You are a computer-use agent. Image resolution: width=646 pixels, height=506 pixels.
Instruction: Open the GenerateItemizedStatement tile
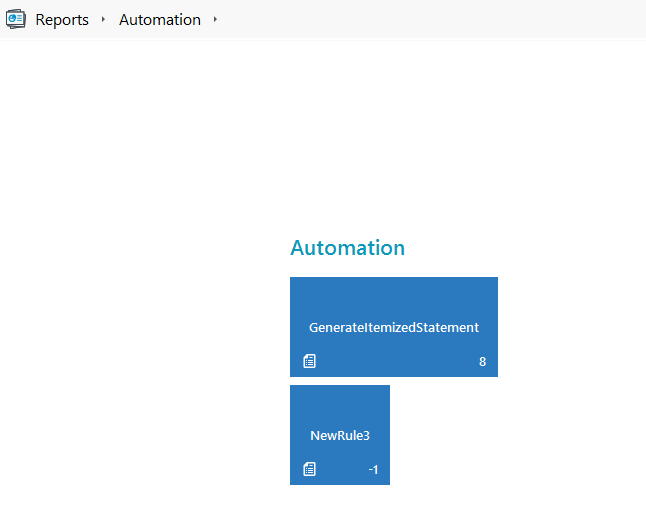pos(393,327)
